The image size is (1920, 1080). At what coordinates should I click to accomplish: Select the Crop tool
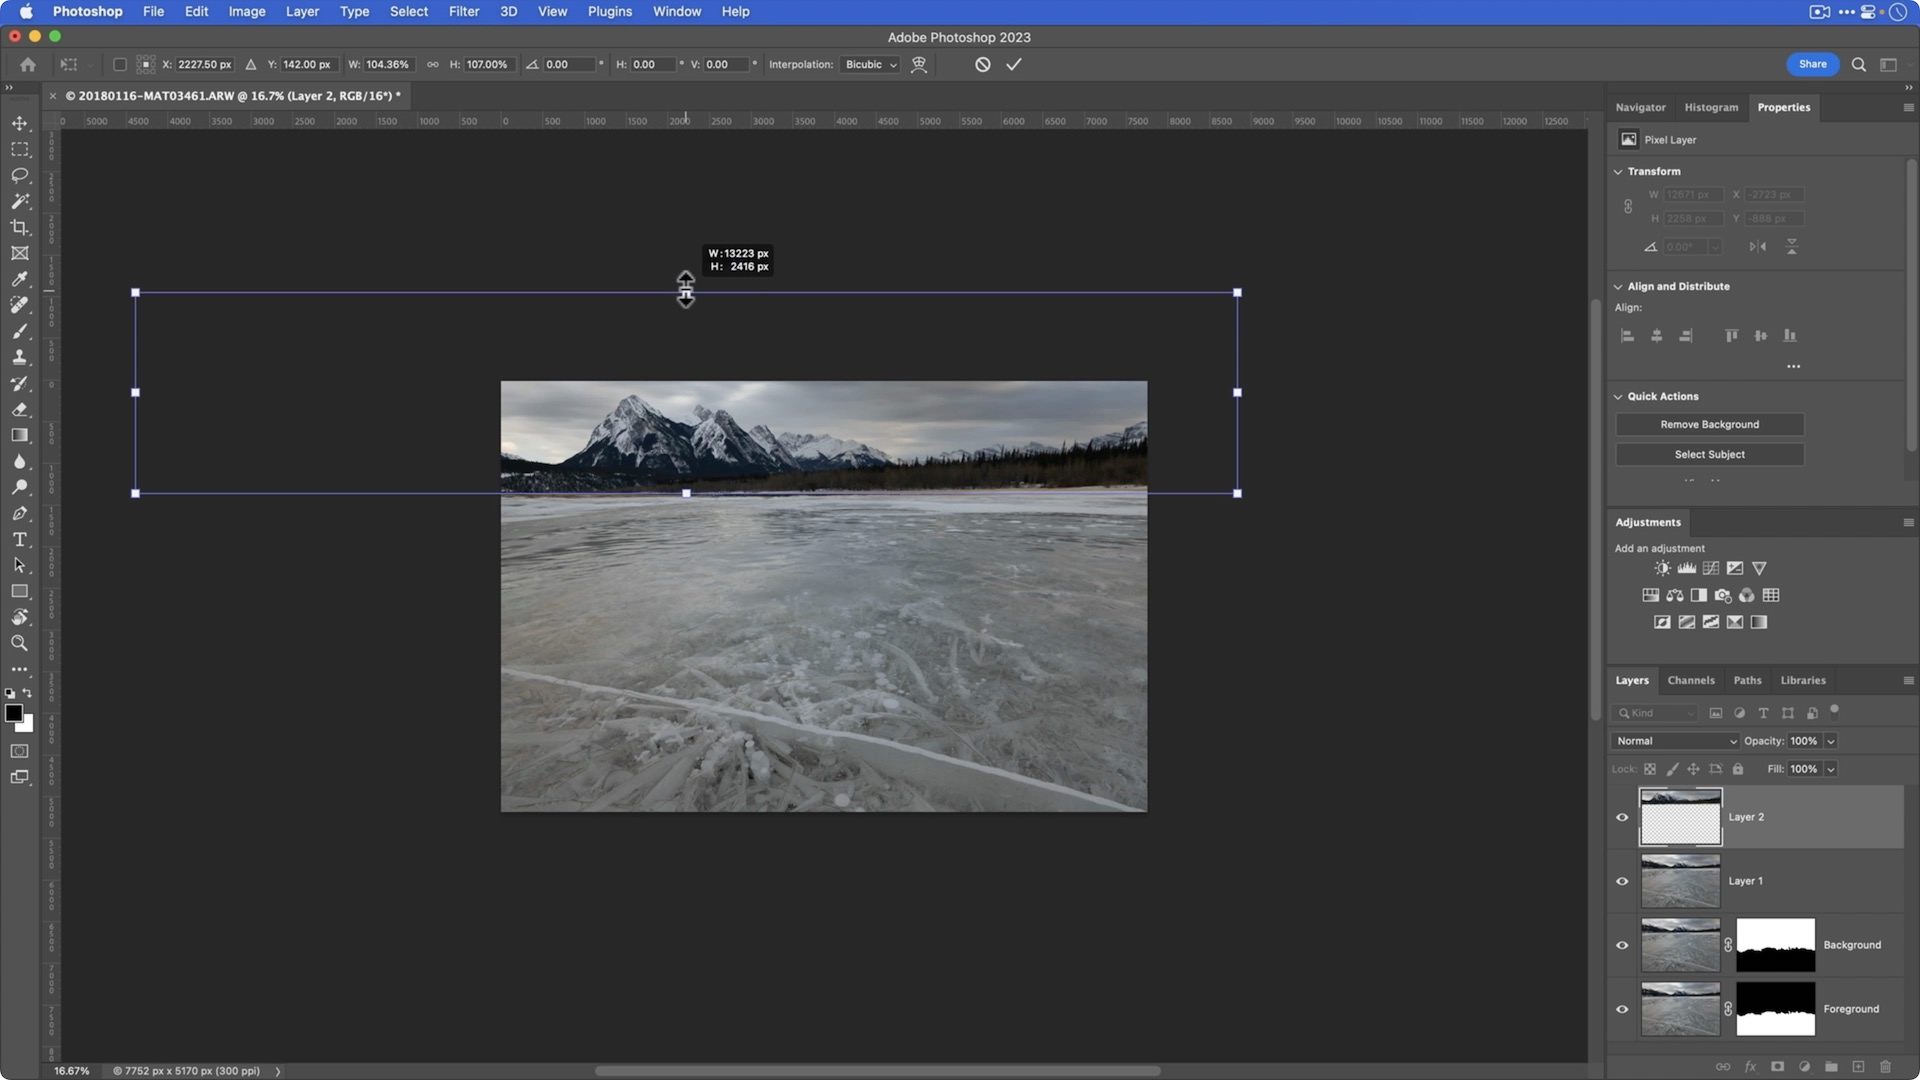19,227
